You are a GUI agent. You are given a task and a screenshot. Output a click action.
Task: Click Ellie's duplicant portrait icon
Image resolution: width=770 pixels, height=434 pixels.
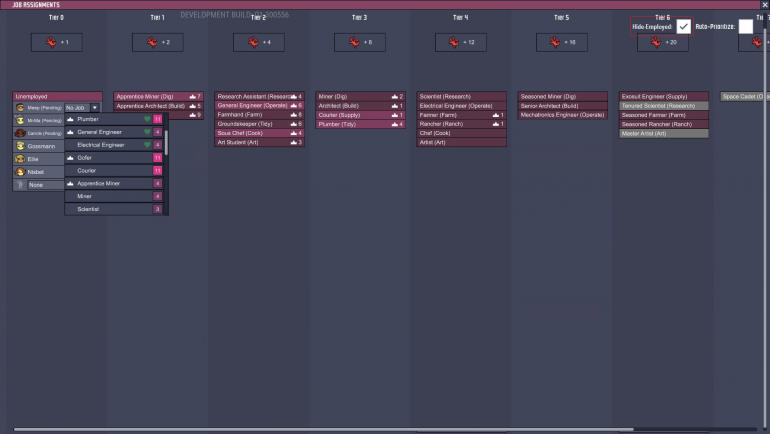pyautogui.click(x=21, y=159)
